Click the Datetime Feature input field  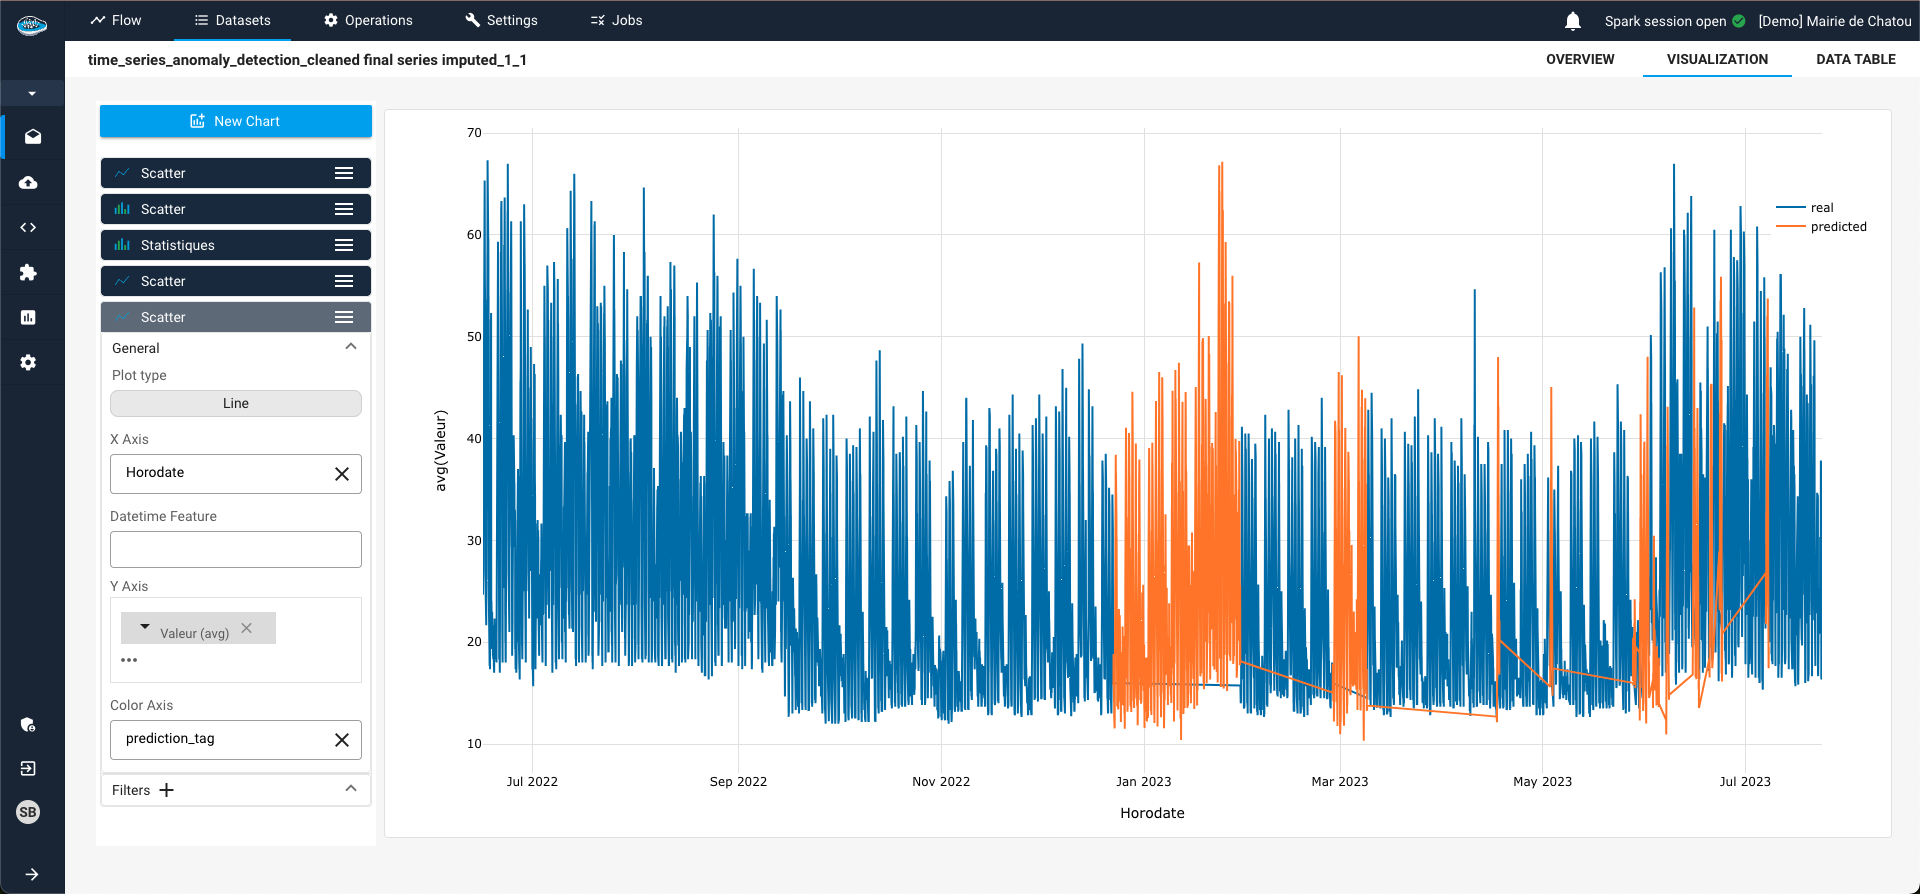point(236,549)
